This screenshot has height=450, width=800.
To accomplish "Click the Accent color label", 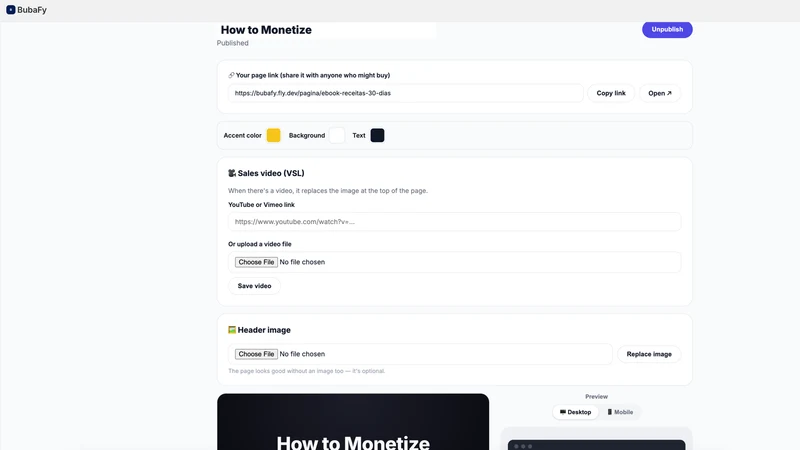I will [x=242, y=136].
